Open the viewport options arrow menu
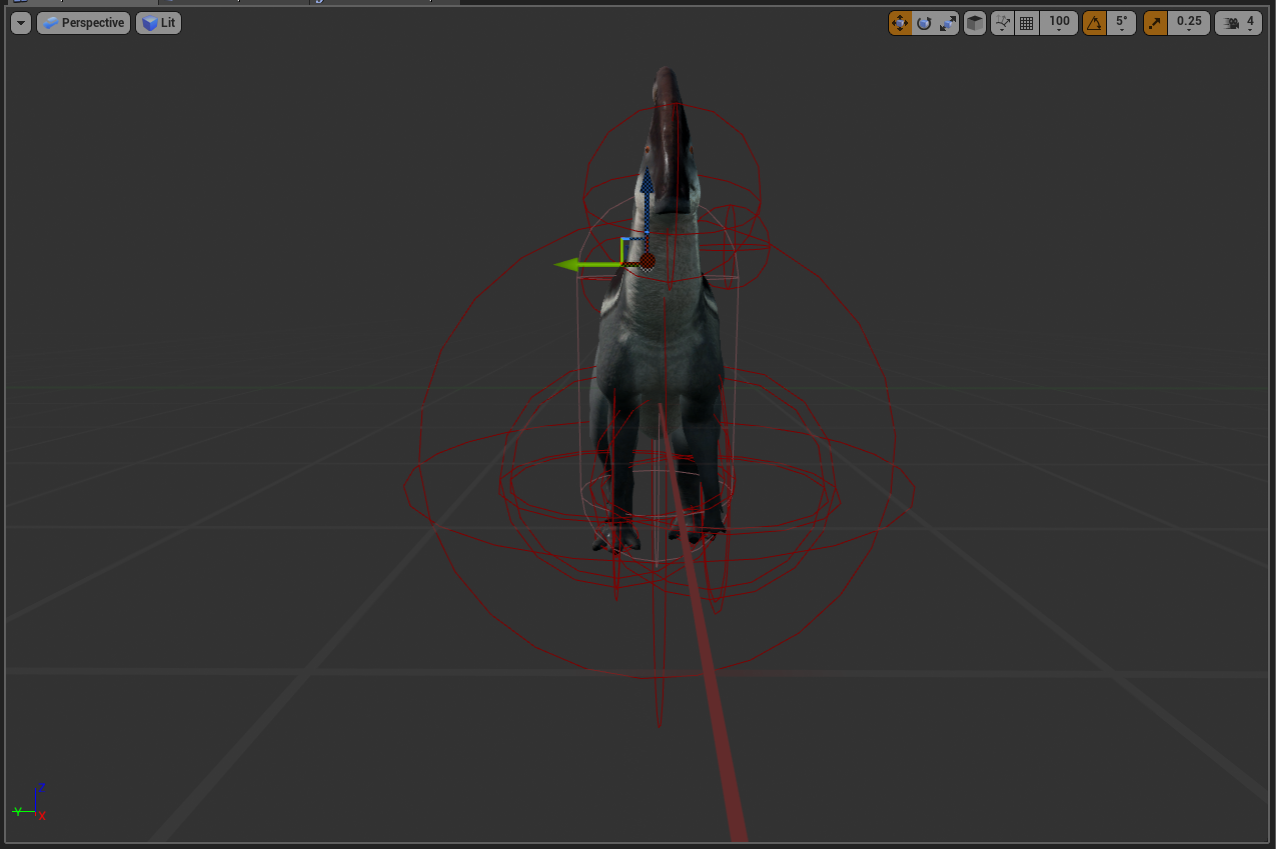 [x=21, y=23]
